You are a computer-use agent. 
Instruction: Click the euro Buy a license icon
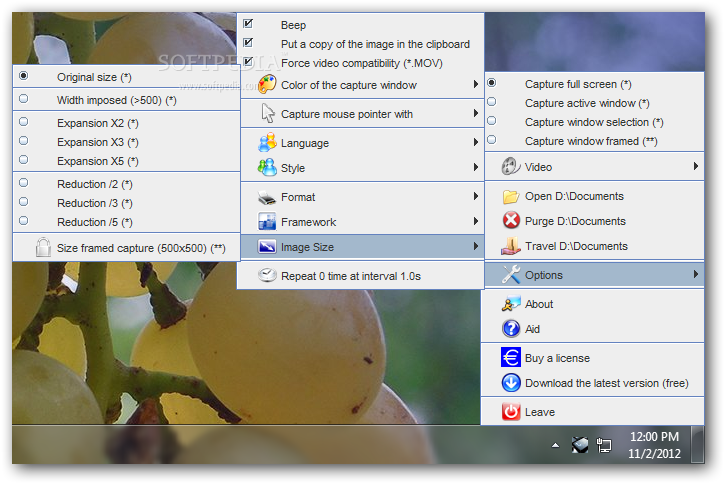tap(511, 357)
